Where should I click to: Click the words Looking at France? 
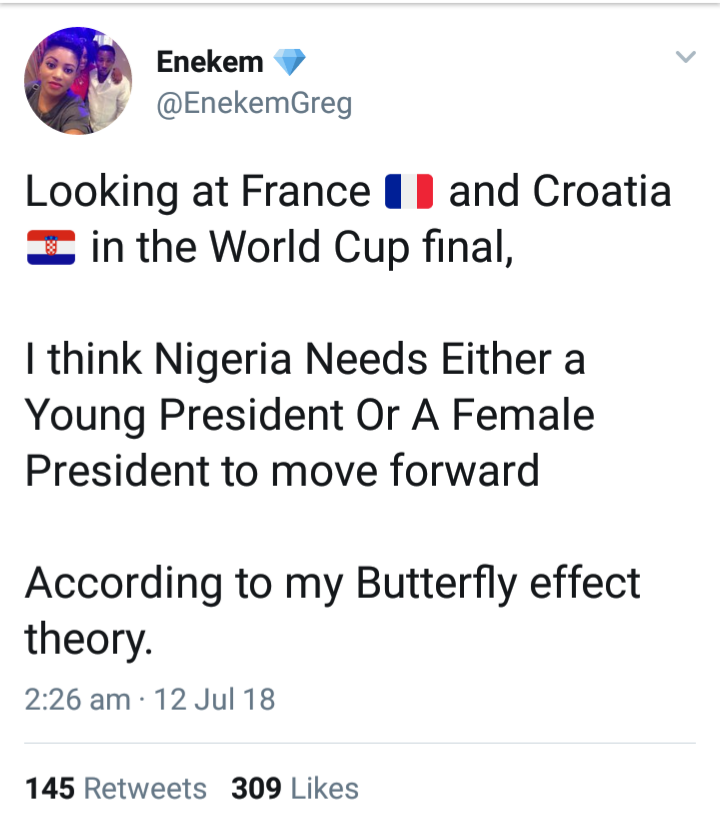coord(198,191)
